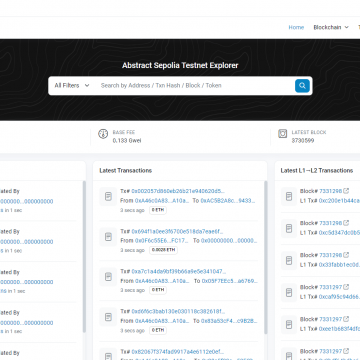Click block icon beside L1 Tx 0xc200e1b44ca
360x360 pixels.
(x=289, y=196)
